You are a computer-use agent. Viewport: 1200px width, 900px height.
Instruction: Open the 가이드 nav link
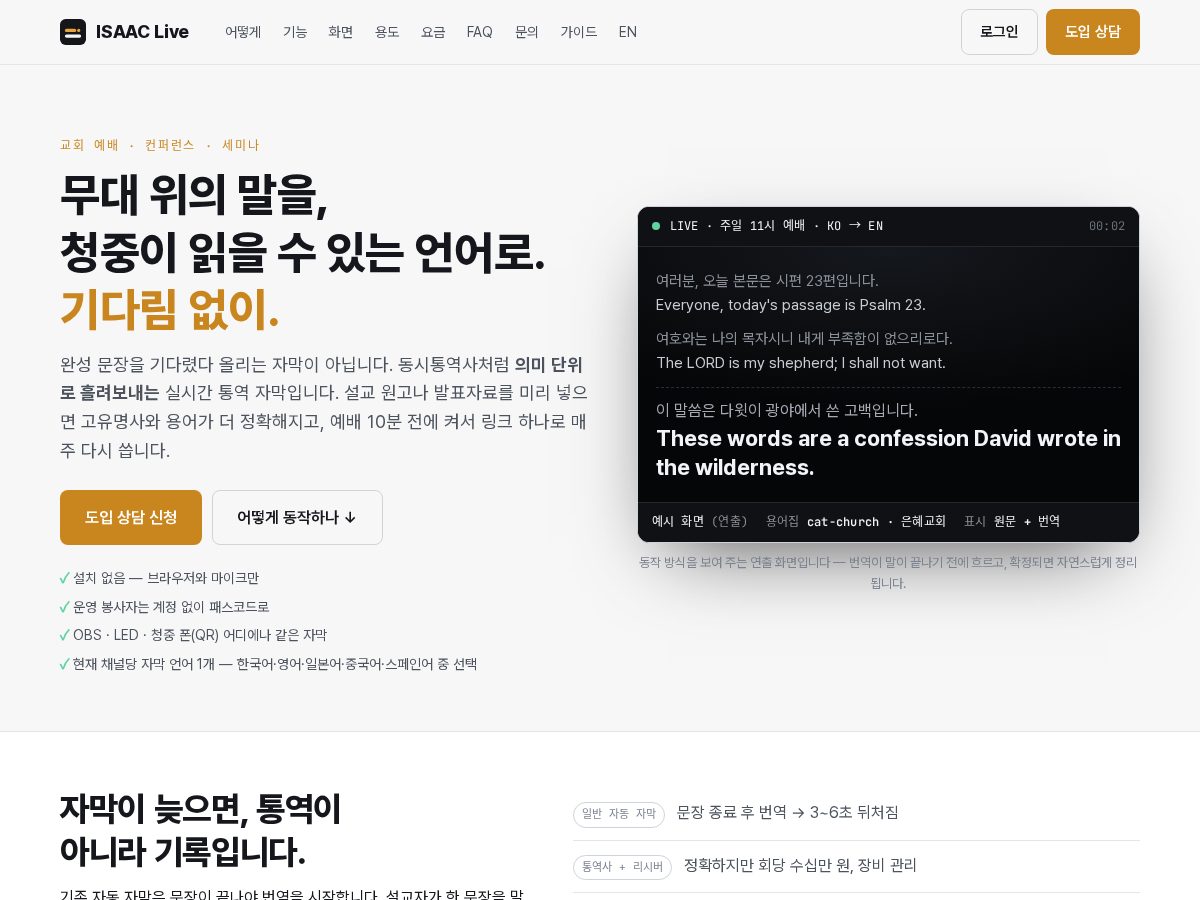click(x=579, y=32)
